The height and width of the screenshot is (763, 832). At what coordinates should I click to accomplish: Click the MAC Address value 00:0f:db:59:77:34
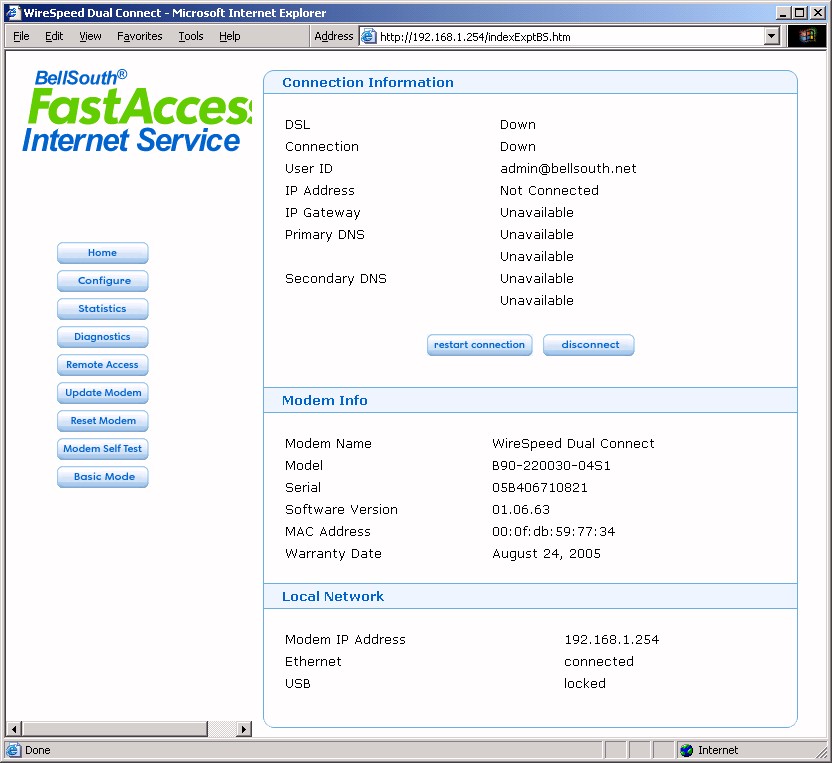553,532
